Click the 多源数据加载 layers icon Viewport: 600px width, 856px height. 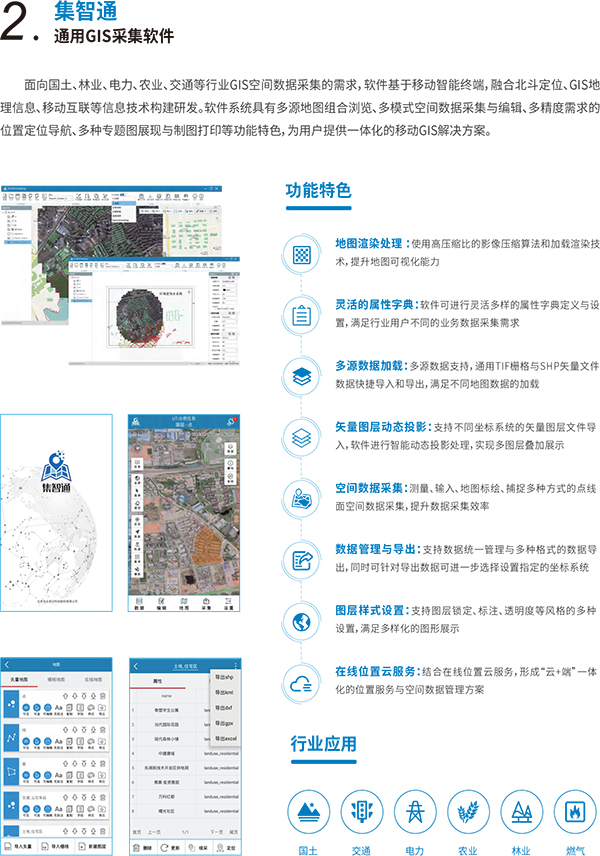tap(300, 376)
